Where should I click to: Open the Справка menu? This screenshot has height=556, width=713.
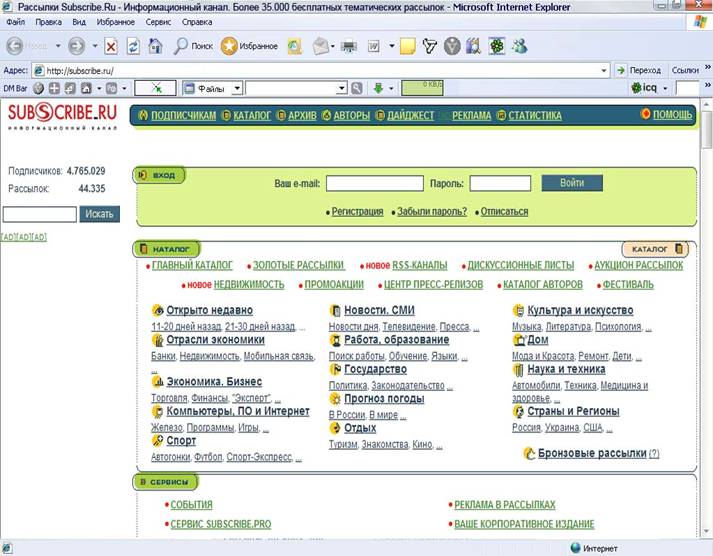[197, 22]
